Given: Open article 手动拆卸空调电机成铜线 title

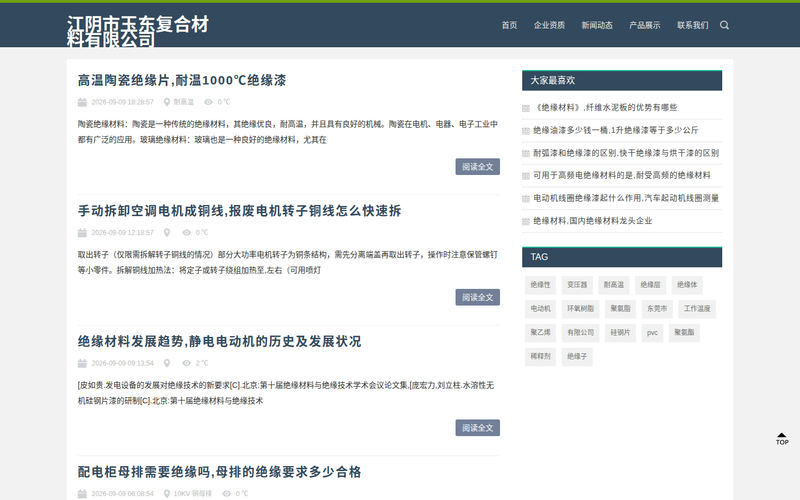Looking at the screenshot, I should pos(239,211).
